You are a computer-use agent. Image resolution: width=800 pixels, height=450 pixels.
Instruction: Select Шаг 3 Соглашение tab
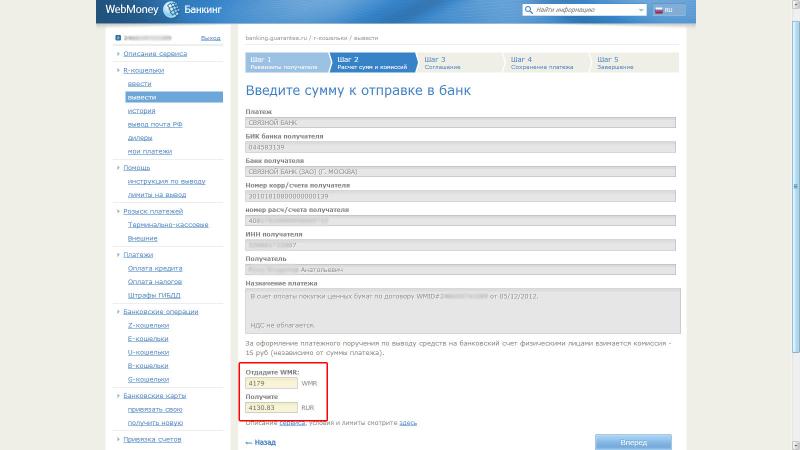459,63
